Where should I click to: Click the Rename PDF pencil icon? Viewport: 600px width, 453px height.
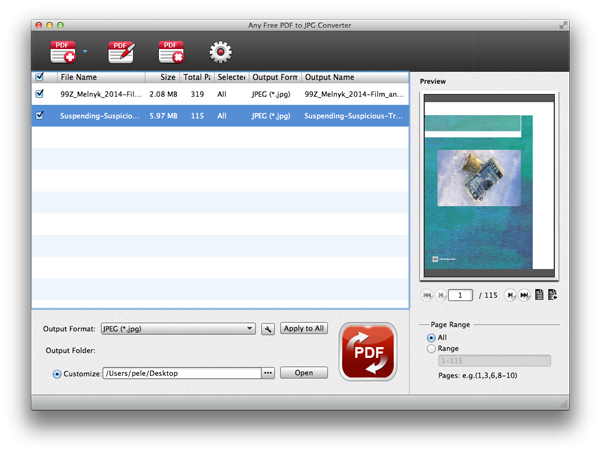tap(121, 52)
